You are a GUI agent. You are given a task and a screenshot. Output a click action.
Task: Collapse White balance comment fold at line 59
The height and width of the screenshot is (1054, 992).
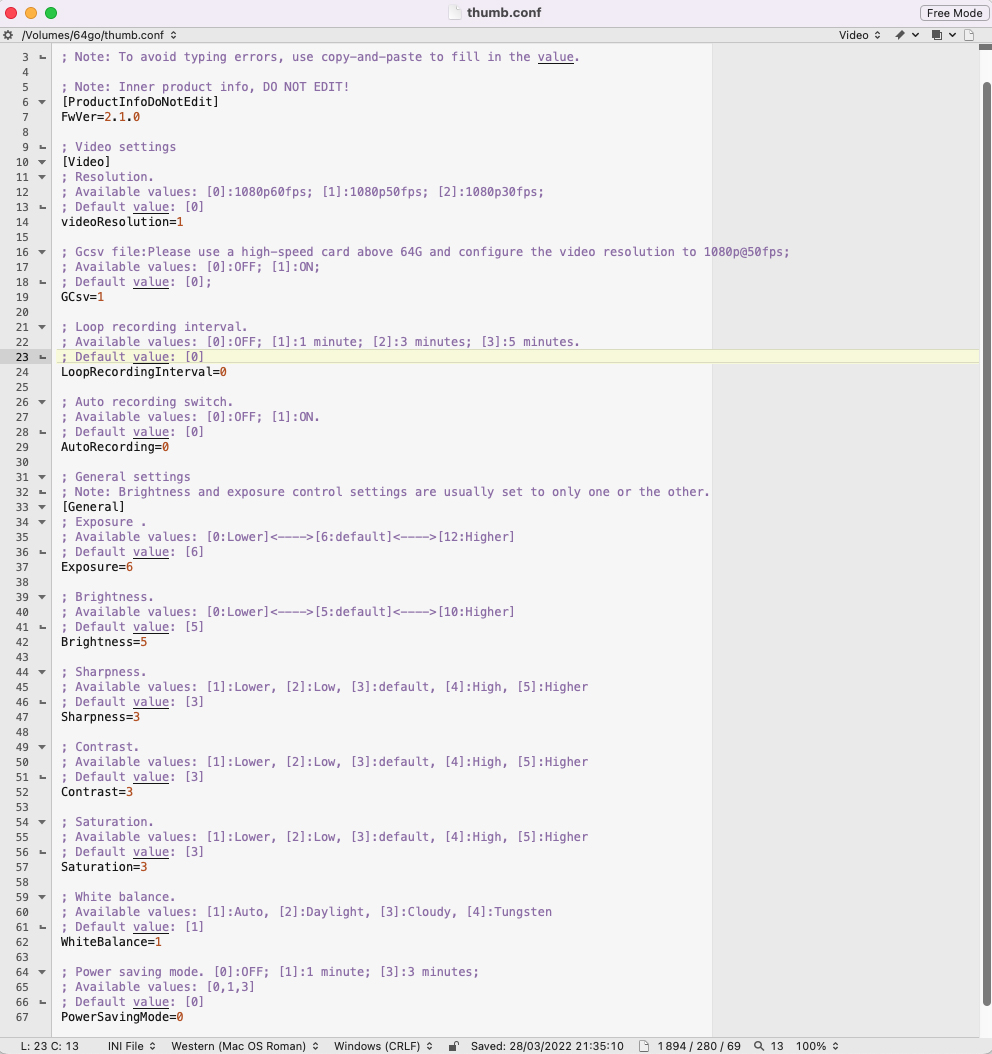(42, 897)
